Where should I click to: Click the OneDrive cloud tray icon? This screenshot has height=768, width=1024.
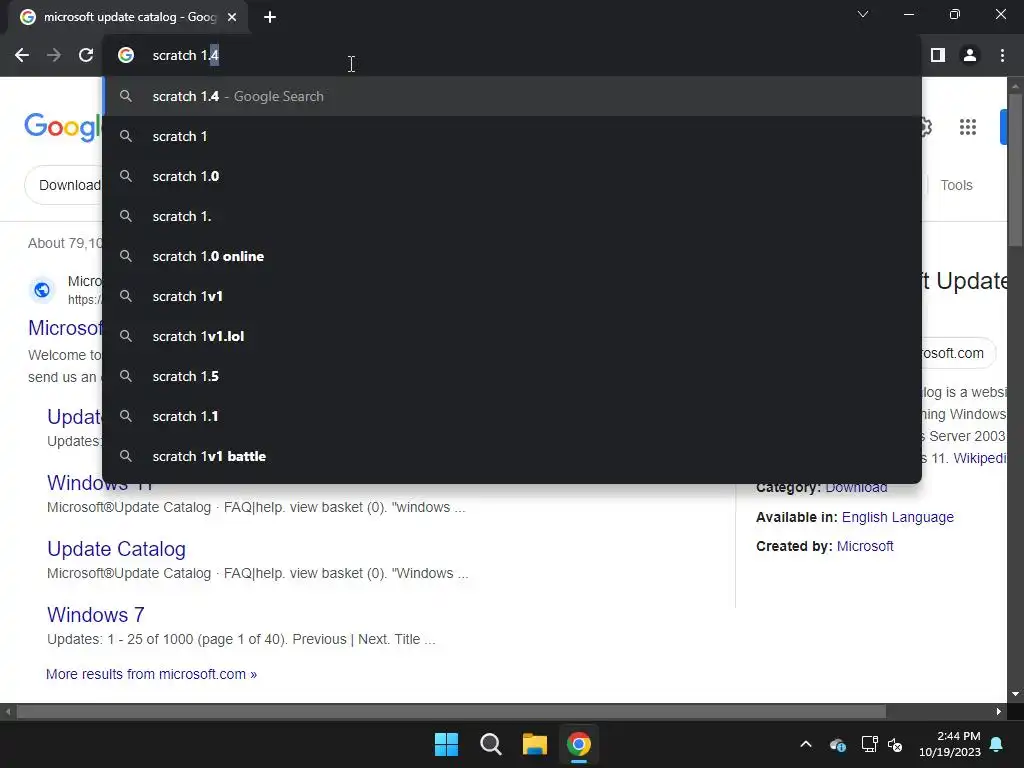tap(838, 744)
